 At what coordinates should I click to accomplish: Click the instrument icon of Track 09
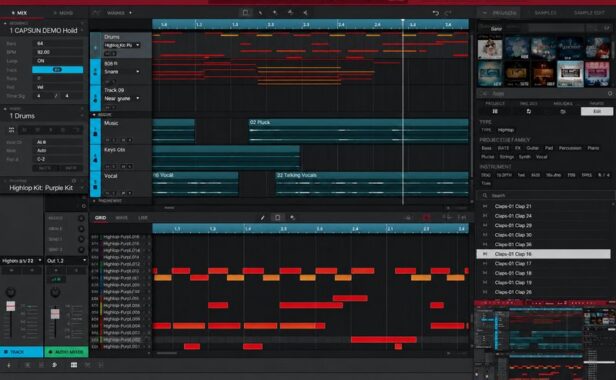point(95,98)
